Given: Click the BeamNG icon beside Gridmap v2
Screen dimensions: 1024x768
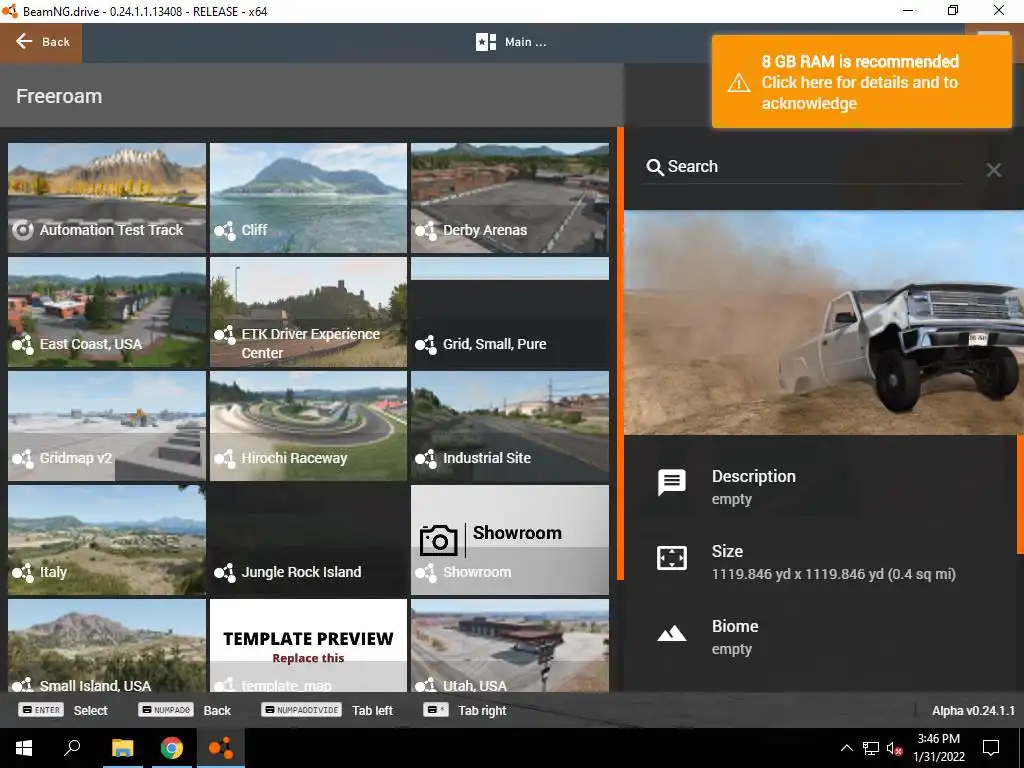Looking at the screenshot, I should (x=23, y=458).
